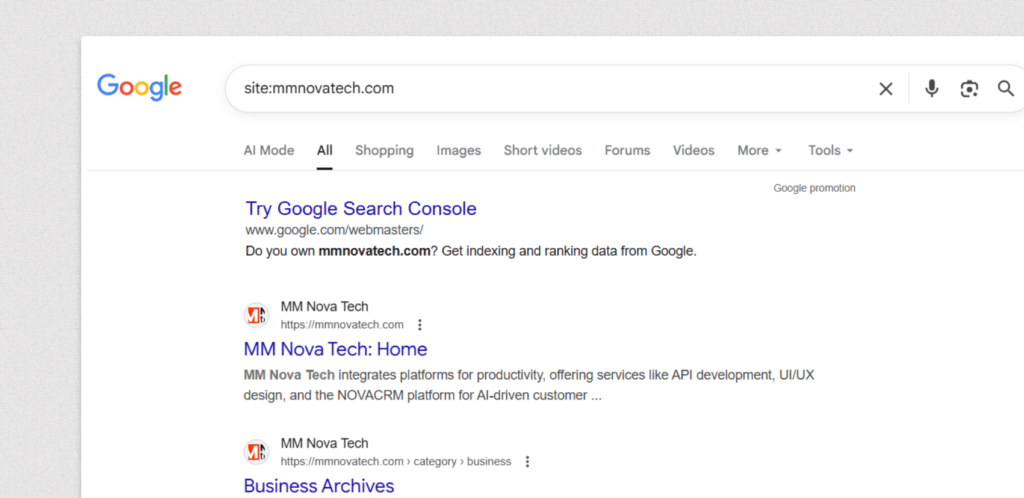The width and height of the screenshot is (1024, 498).
Task: Expand the Tools dropdown
Action: click(x=830, y=150)
